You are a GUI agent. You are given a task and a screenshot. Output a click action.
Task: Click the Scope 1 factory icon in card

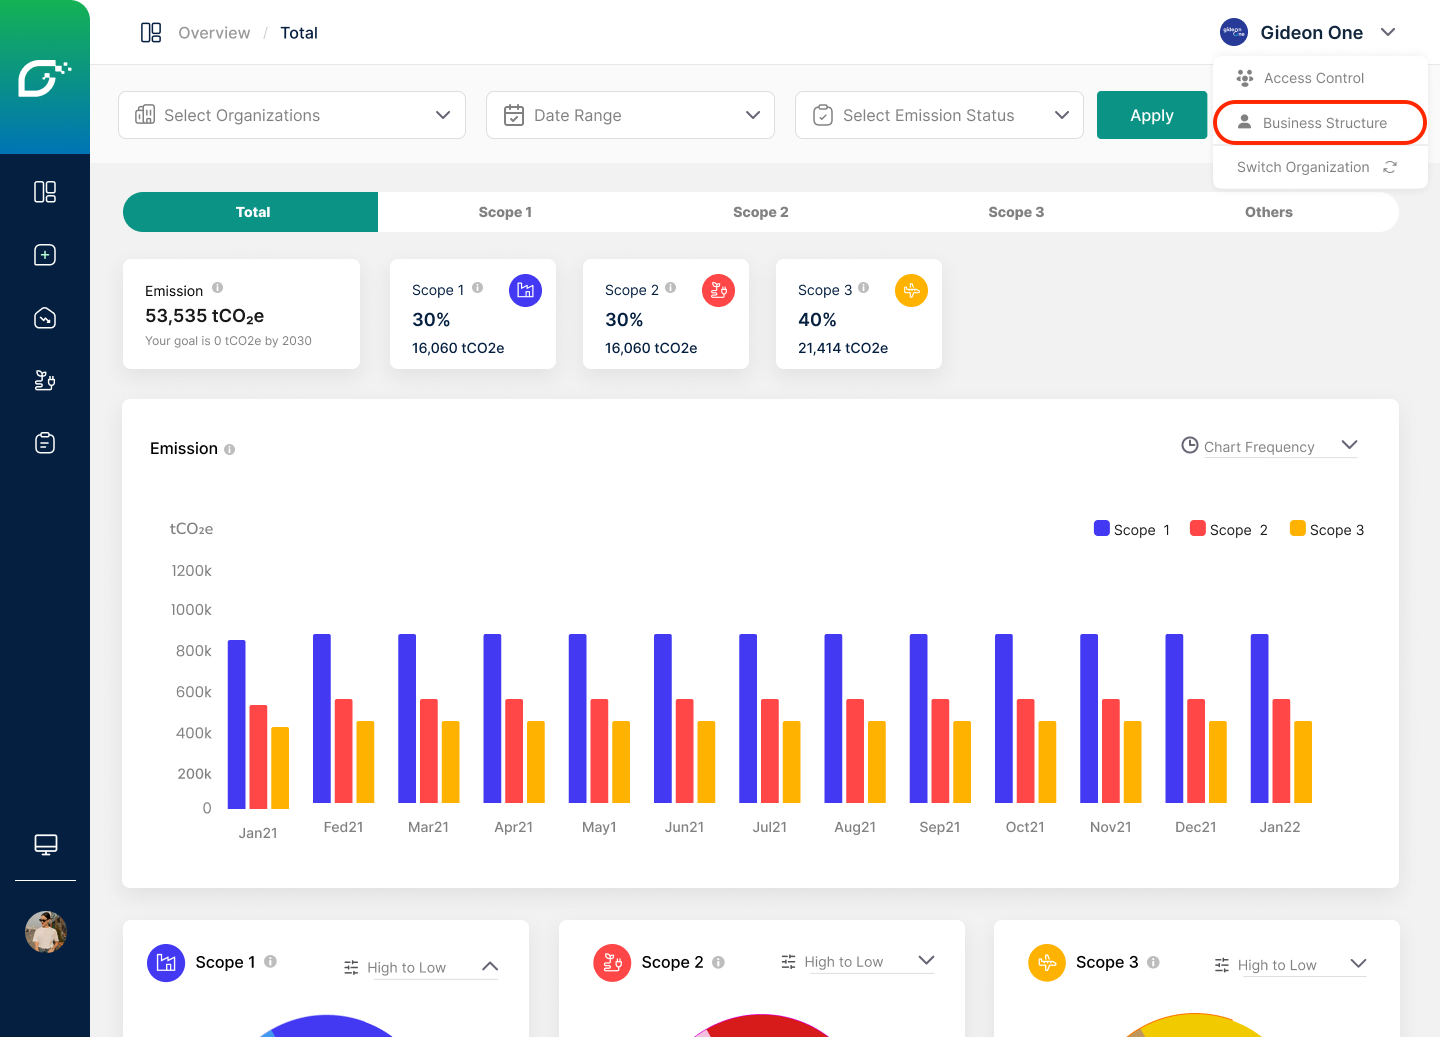pyautogui.click(x=525, y=291)
